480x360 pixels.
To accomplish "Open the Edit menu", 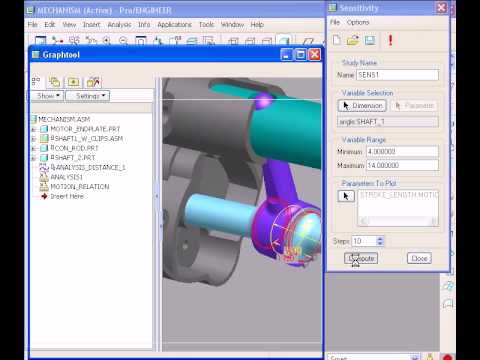I will coord(50,25).
